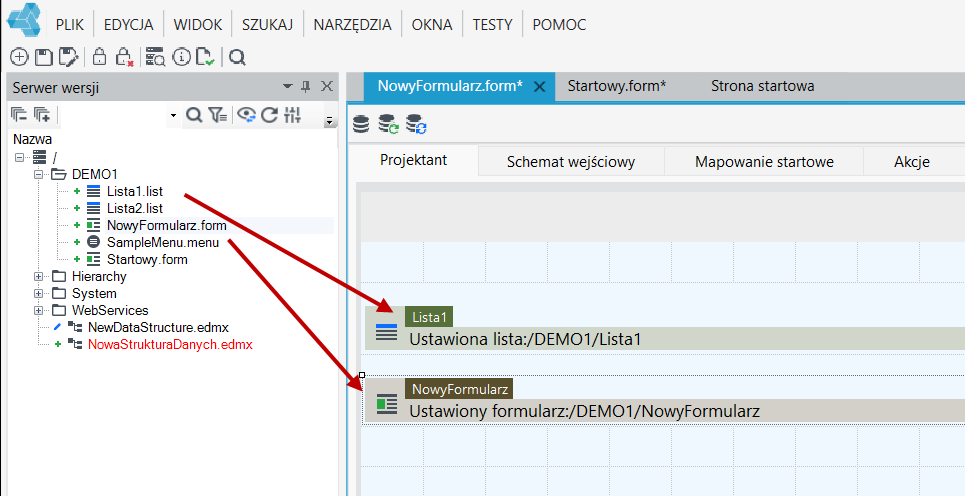Click the Lista1 list control icon on canvas
965x496 pixels.
point(386,332)
